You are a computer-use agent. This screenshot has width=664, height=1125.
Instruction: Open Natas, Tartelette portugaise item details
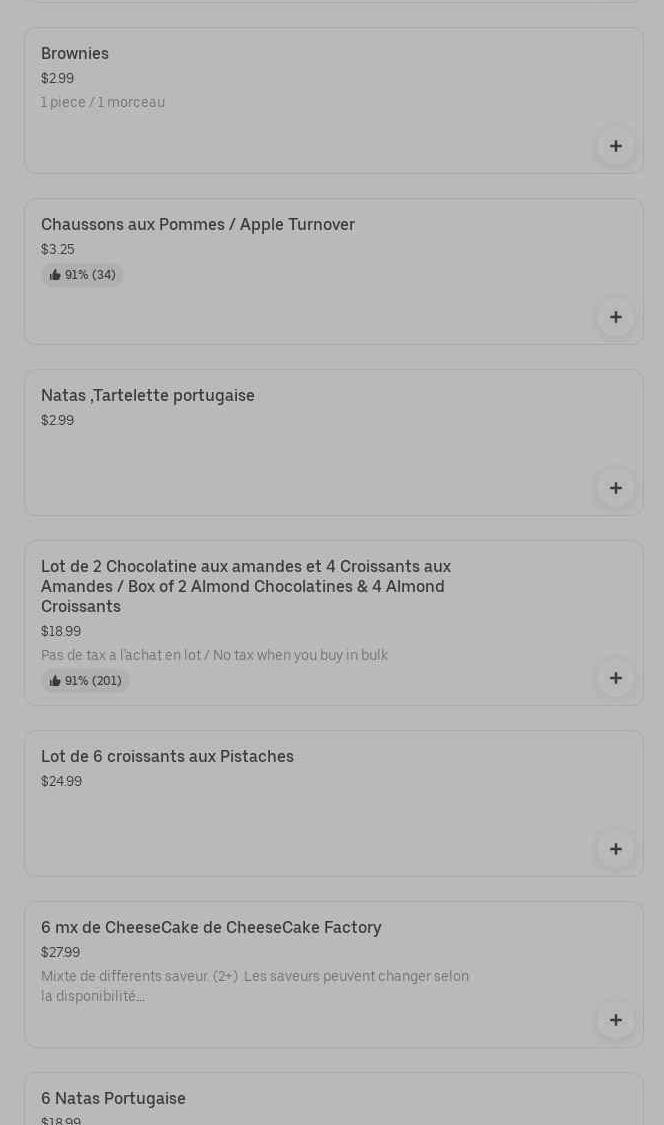pos(148,396)
